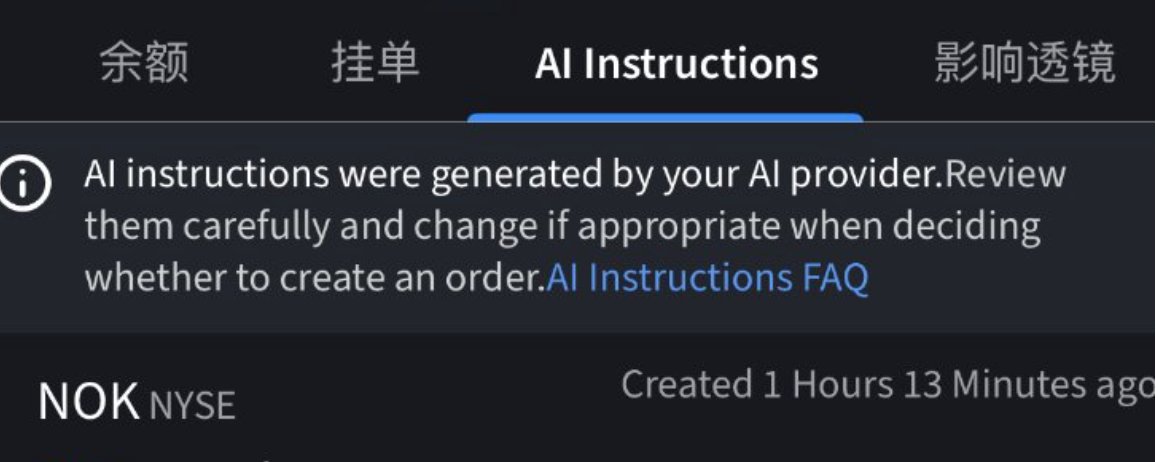Viewport: 1156px width, 462px height.
Task: Click the word 'FAQ' in the blue link
Action: point(835,278)
